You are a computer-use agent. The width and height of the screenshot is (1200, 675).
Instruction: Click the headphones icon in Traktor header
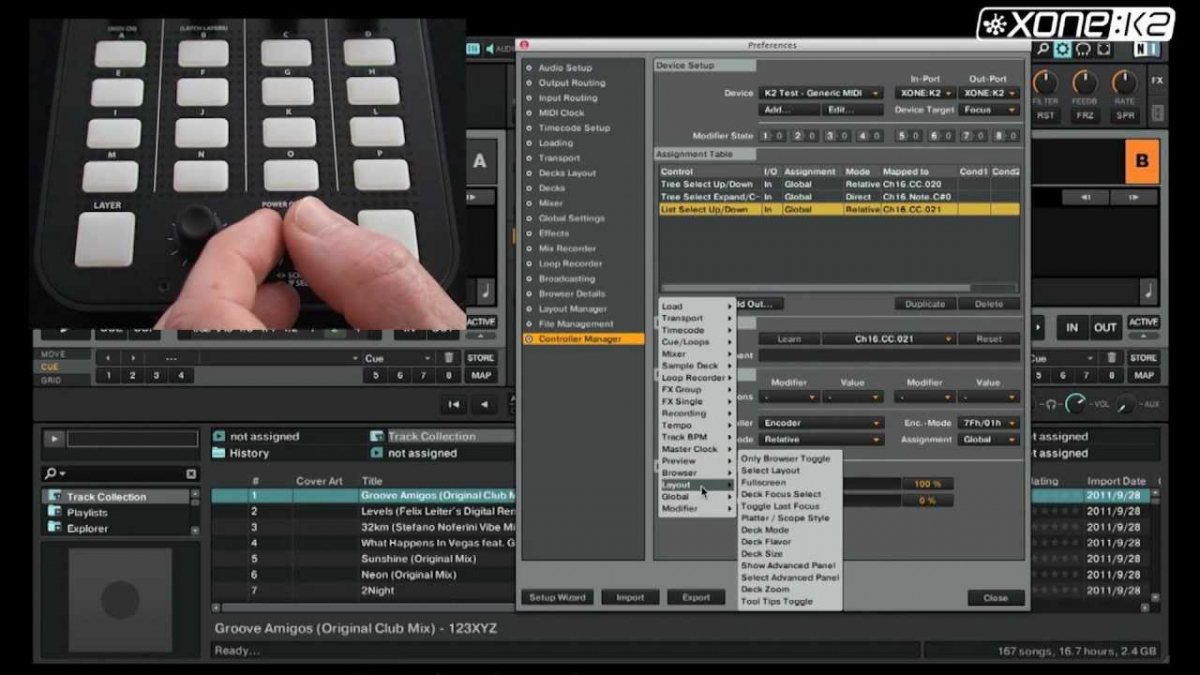(x=1083, y=49)
